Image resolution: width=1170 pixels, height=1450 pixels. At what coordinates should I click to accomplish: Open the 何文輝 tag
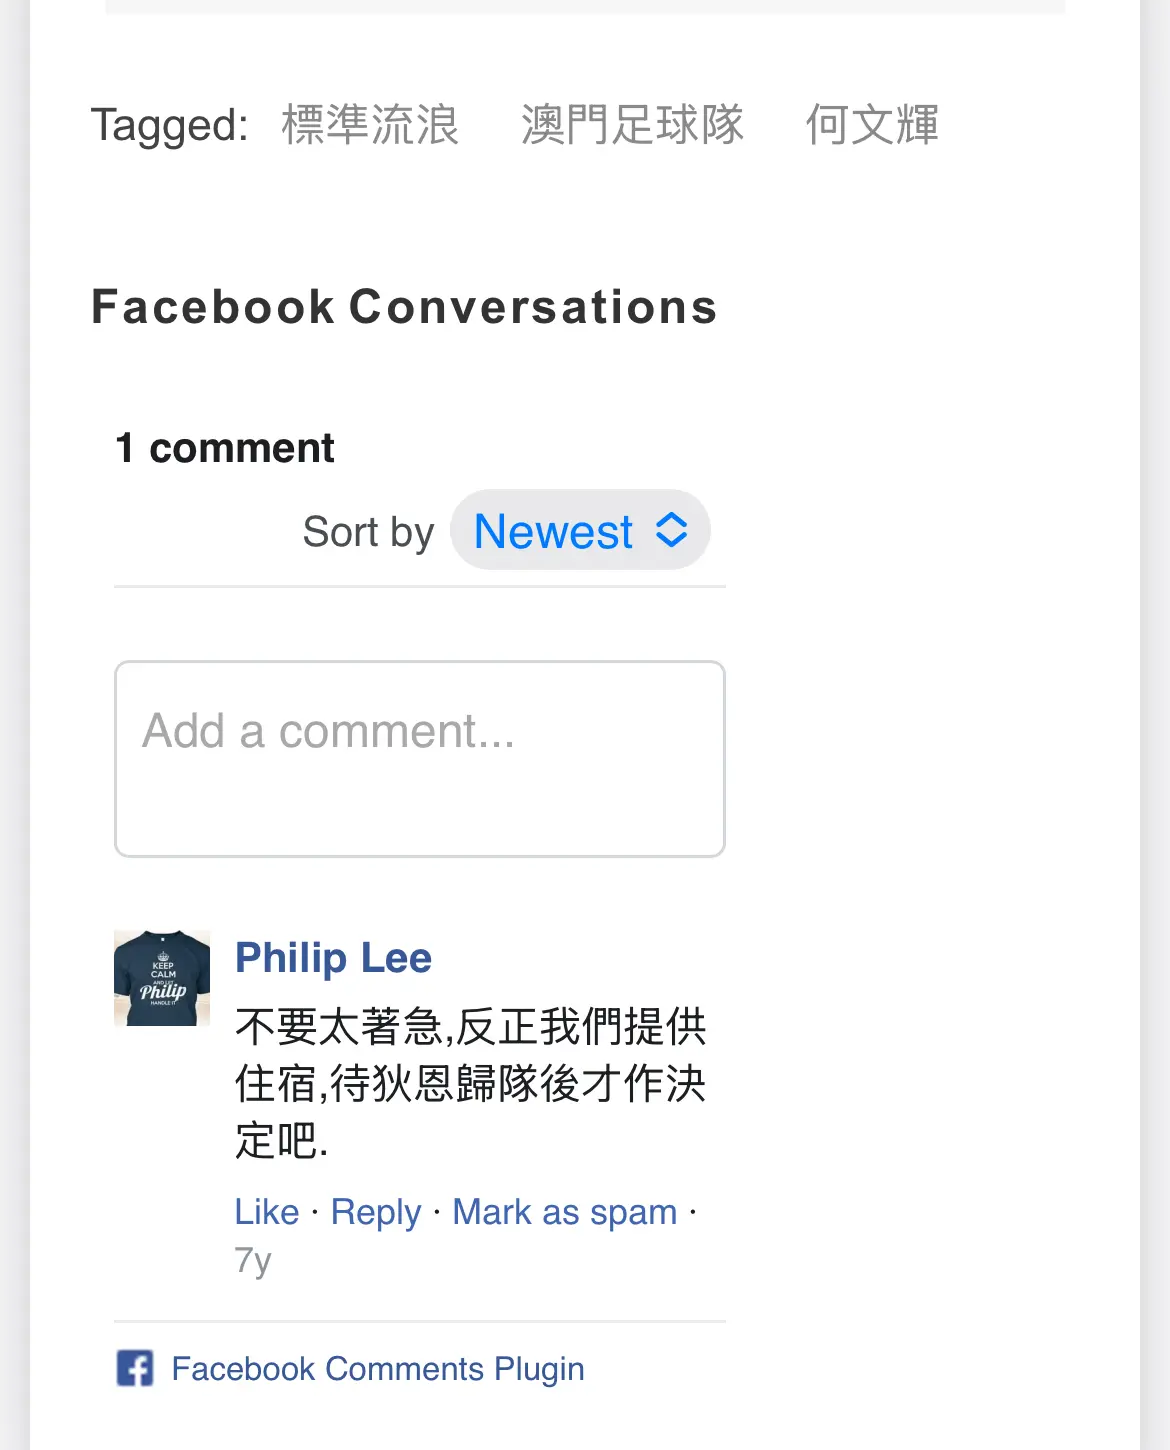click(x=872, y=125)
